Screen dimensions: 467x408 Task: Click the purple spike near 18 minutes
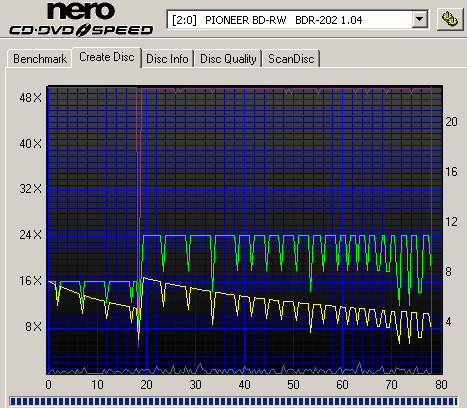(139, 217)
